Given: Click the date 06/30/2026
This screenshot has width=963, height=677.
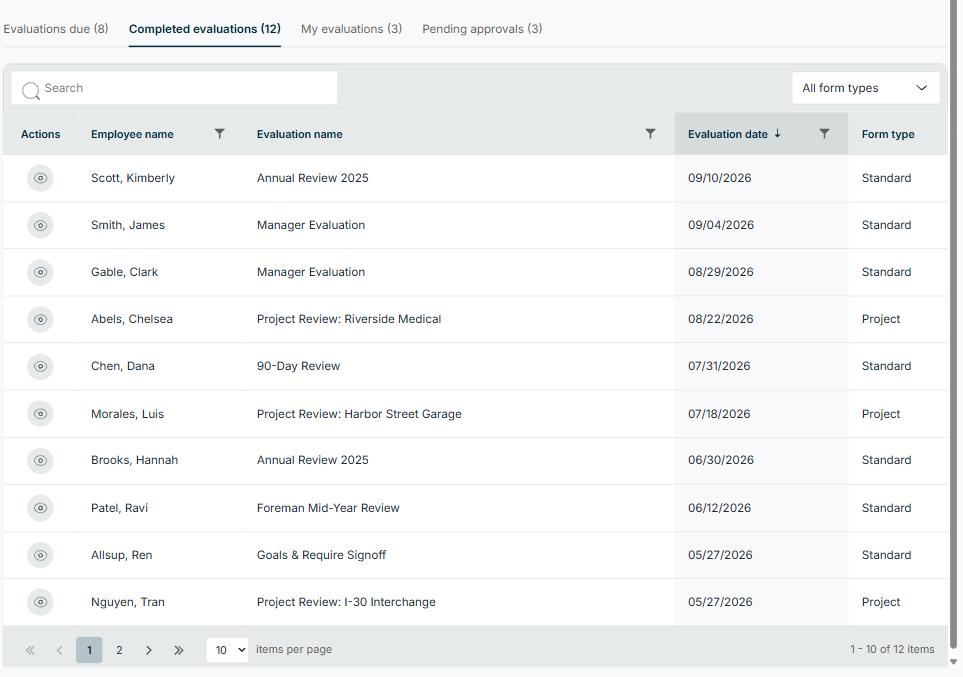Looking at the screenshot, I should click(x=720, y=460).
